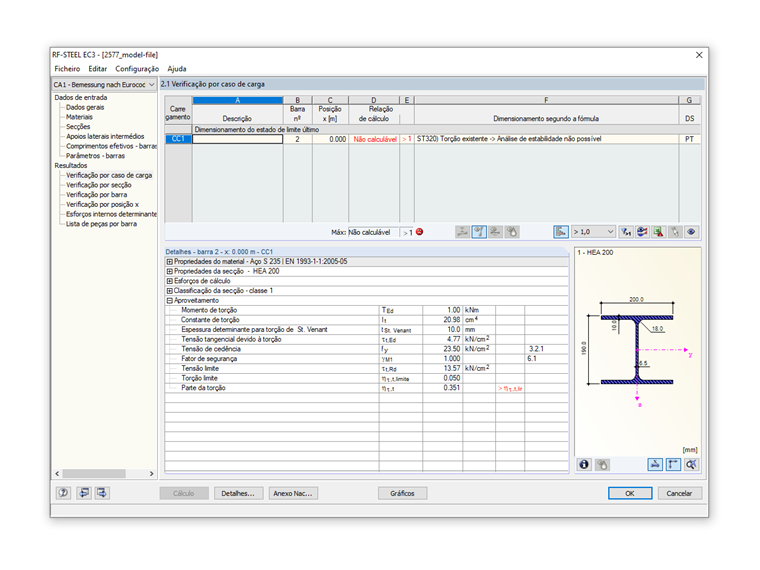Select 'Verificação por posição x' tree item
760x570 pixels.
click(x=102, y=204)
